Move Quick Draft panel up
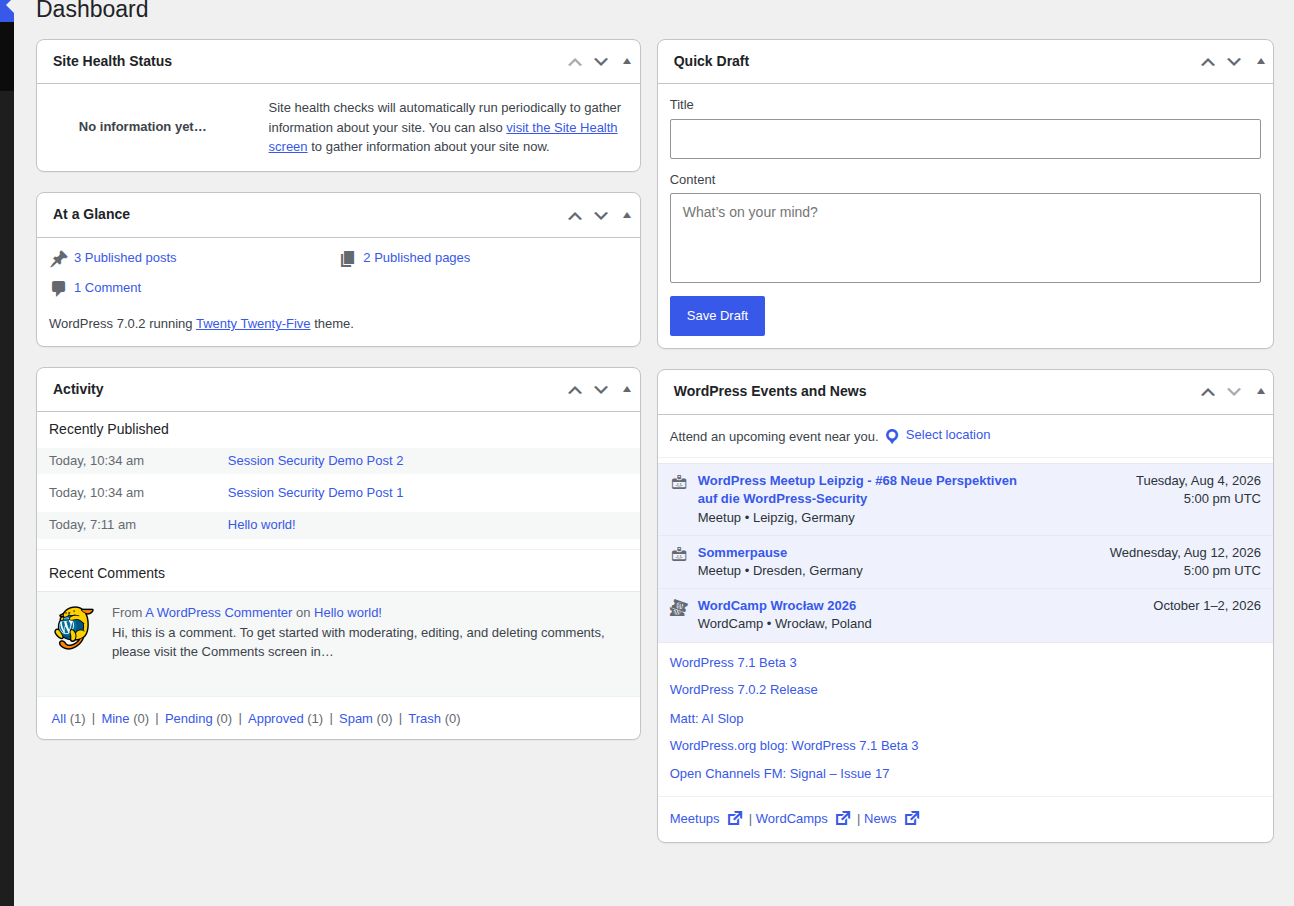 coord(1208,61)
